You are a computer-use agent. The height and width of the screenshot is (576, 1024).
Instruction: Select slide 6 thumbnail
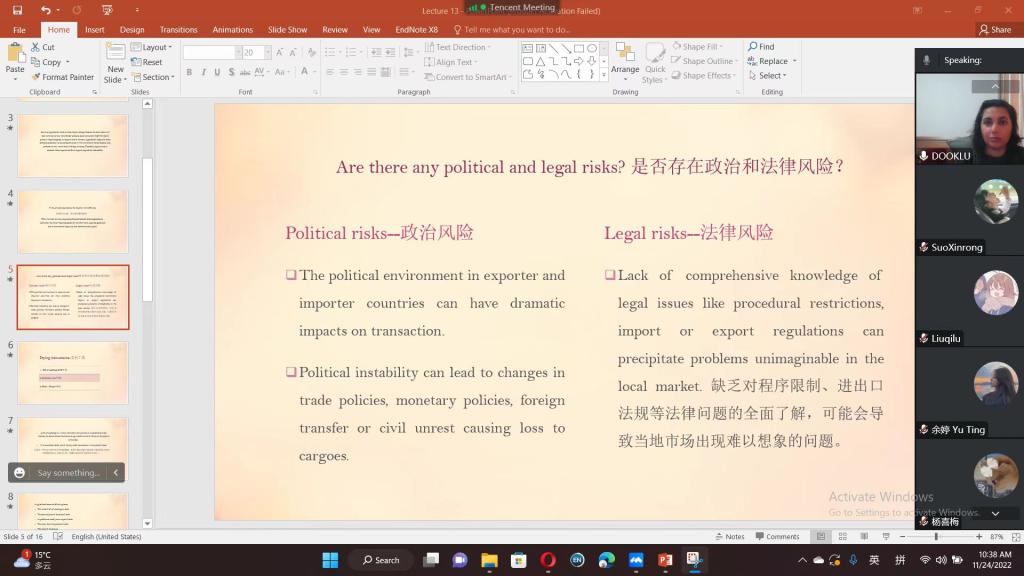73,373
